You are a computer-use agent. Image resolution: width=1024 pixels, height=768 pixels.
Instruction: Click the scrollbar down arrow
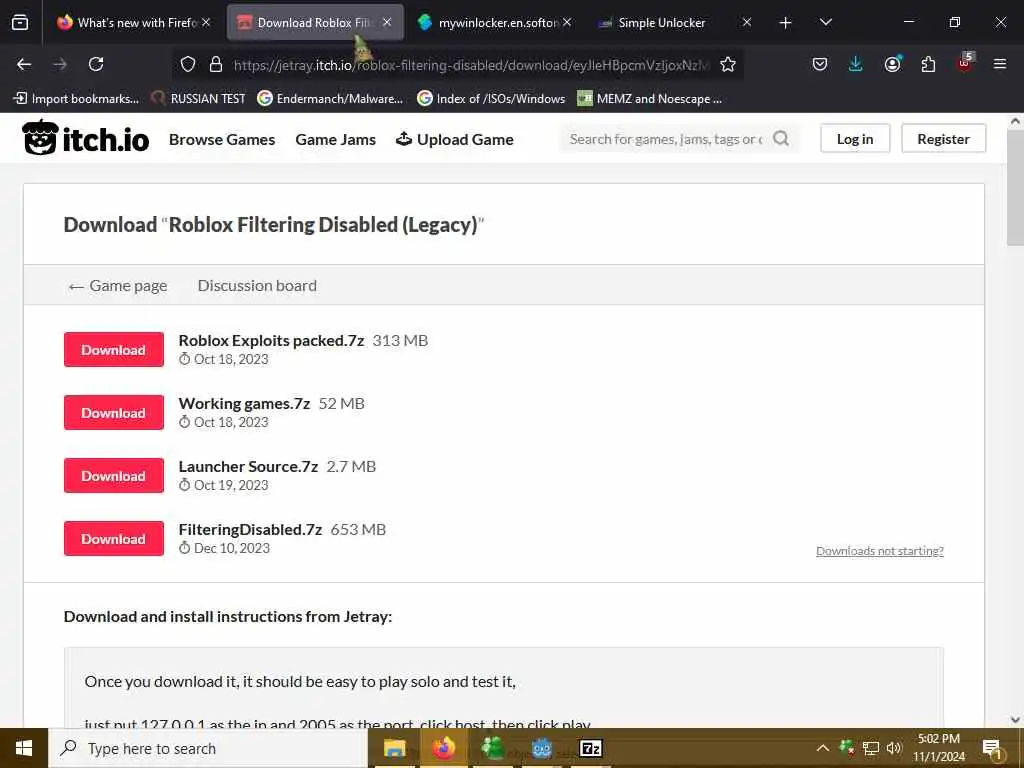tap(1015, 720)
